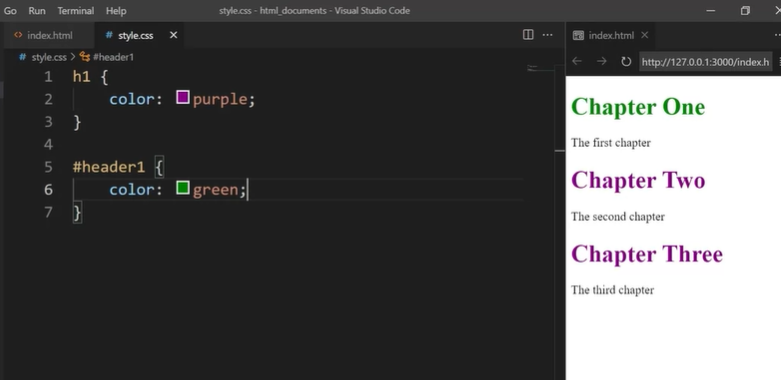Click the word purple in the code

(x=220, y=100)
